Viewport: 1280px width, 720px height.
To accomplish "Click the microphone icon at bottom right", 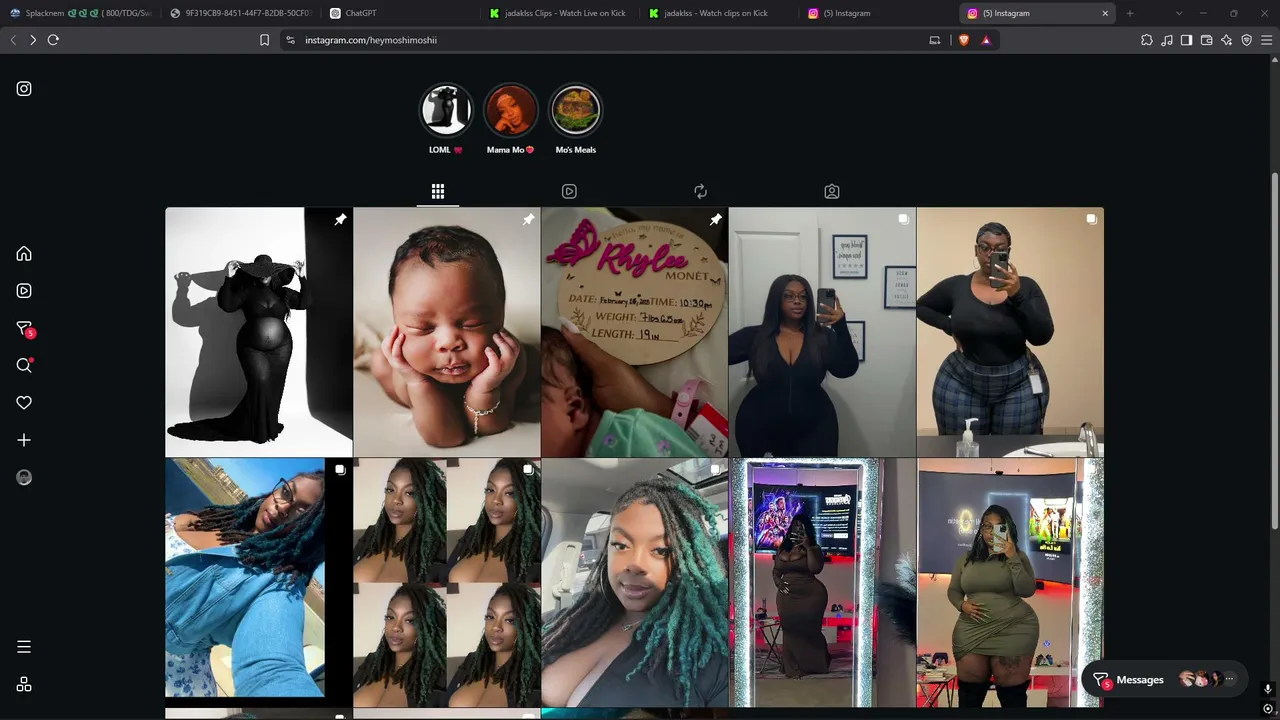I will click(x=1267, y=689).
